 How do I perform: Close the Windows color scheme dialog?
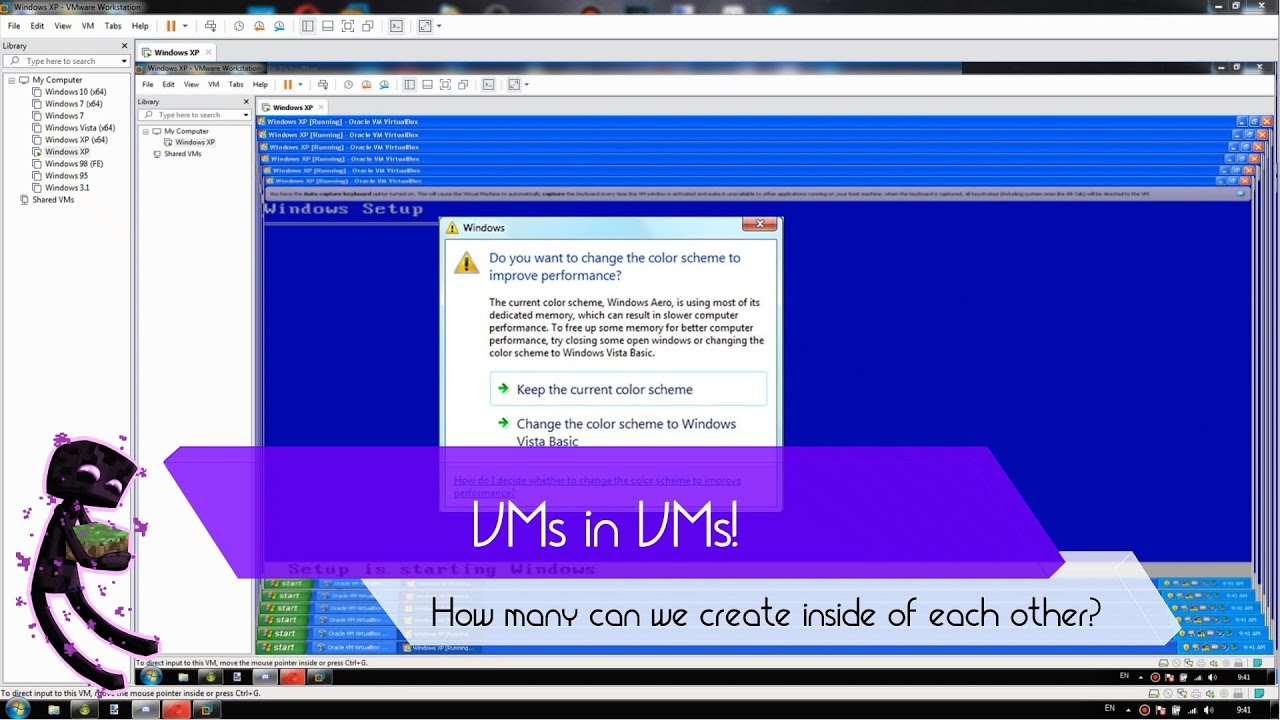759,225
